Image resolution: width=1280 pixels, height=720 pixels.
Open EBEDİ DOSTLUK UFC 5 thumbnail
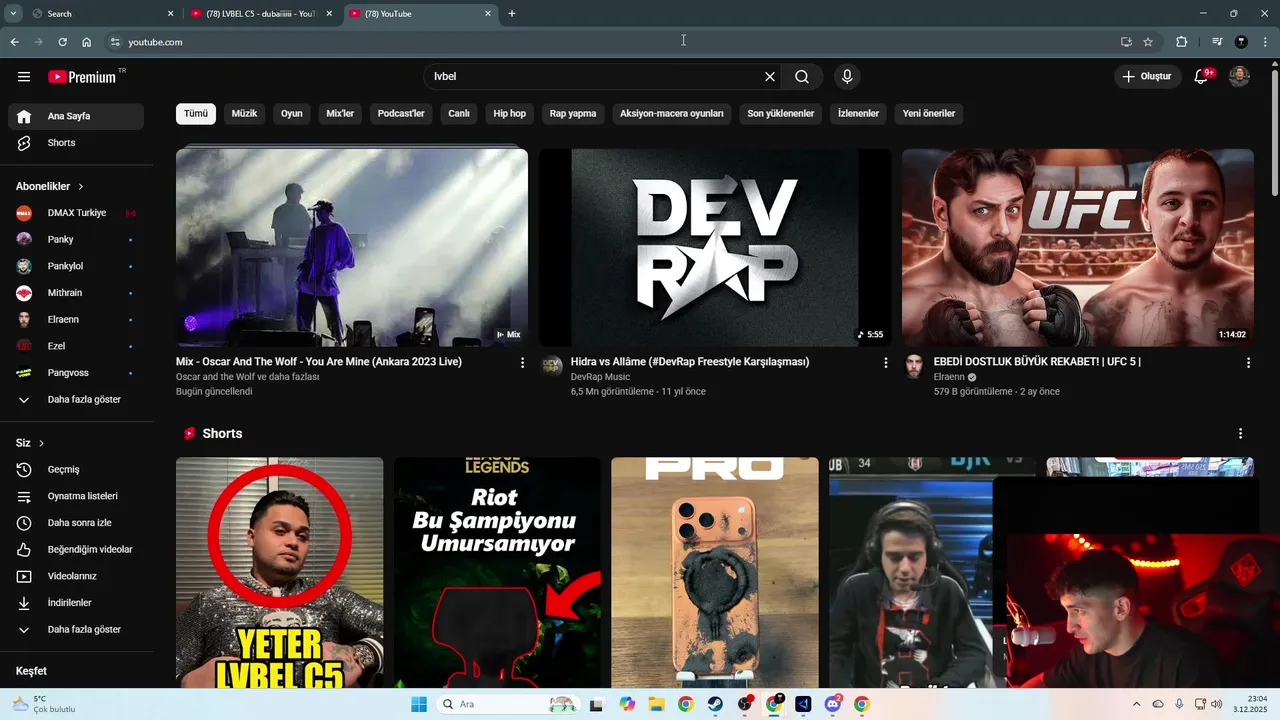point(1078,248)
